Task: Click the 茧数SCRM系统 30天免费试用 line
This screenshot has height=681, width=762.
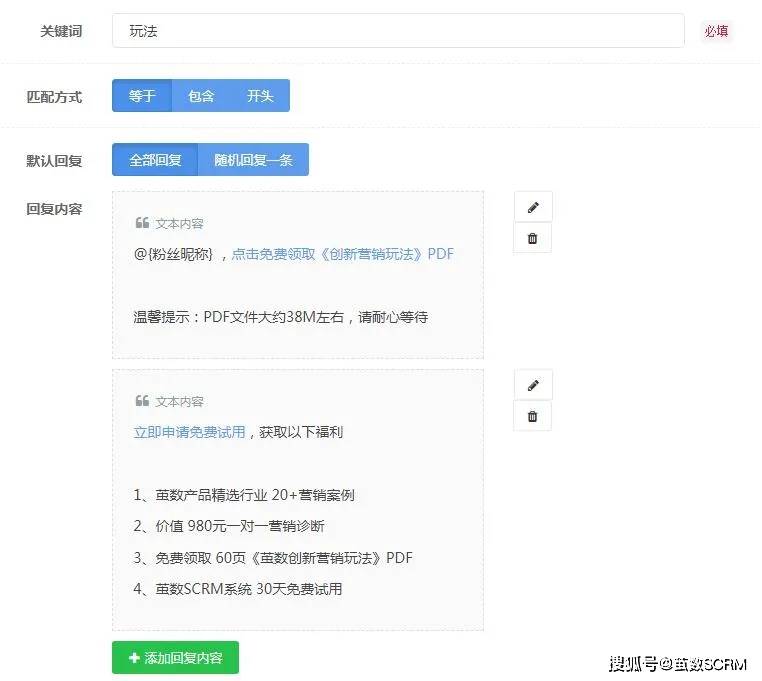Action: tap(238, 589)
